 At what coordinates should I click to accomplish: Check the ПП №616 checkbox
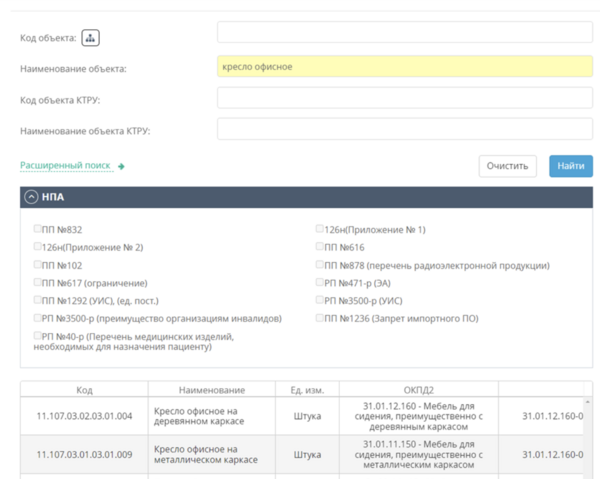[x=320, y=246]
